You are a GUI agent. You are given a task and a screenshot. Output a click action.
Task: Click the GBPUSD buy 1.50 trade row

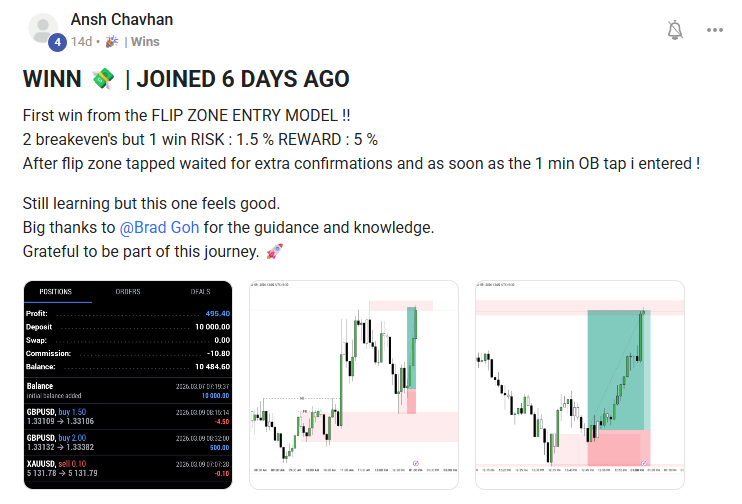coord(128,416)
